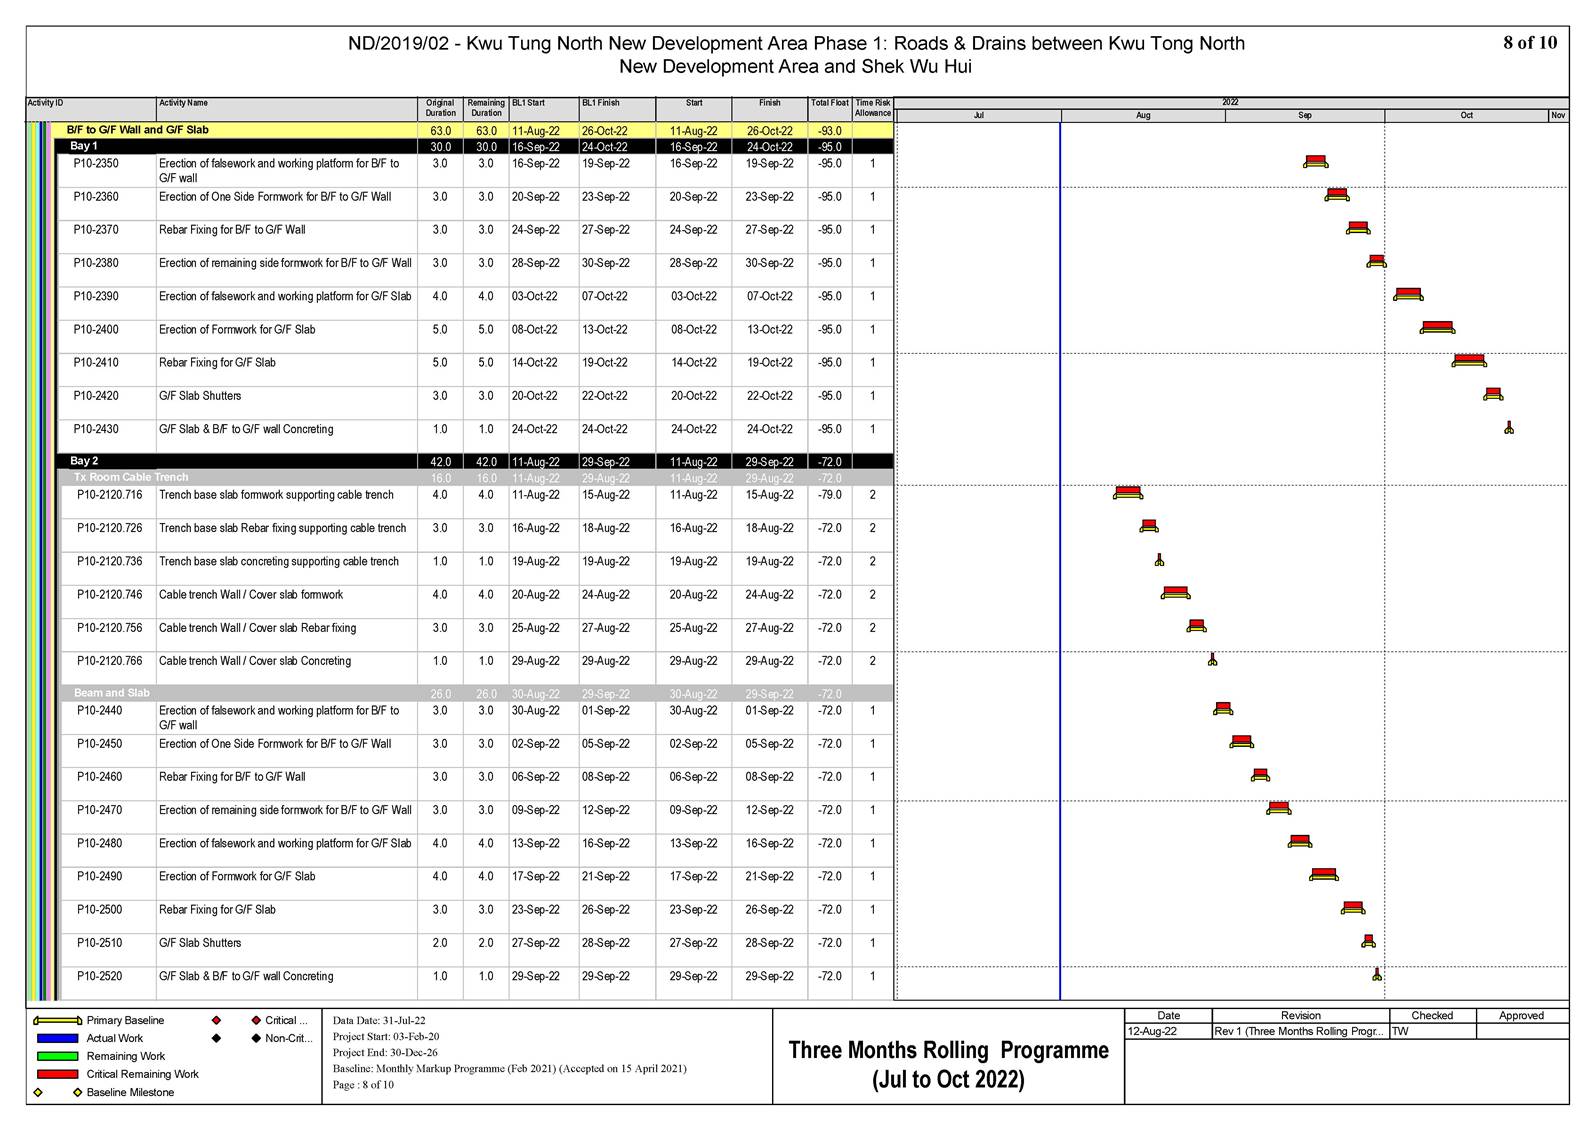Click the -79.0 total float value

[830, 495]
